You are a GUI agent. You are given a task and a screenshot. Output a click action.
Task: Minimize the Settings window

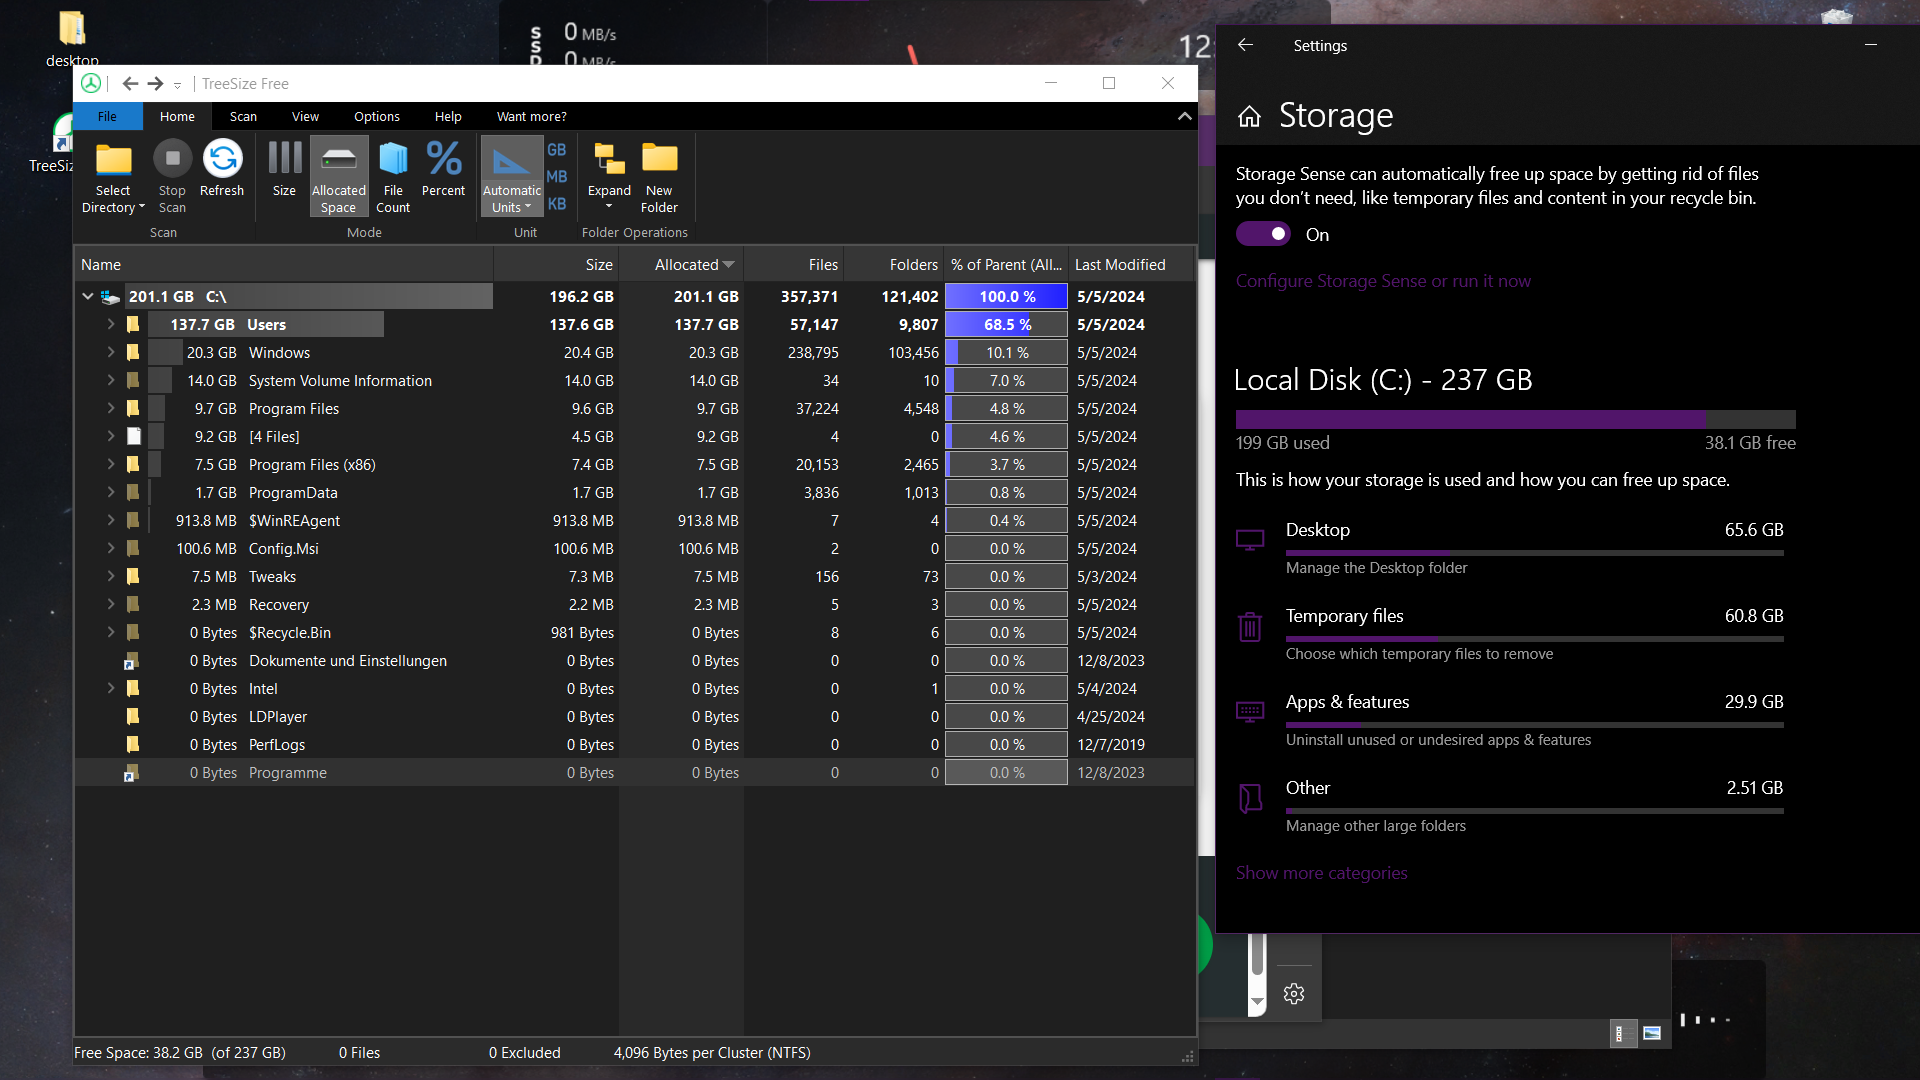coord(1871,45)
